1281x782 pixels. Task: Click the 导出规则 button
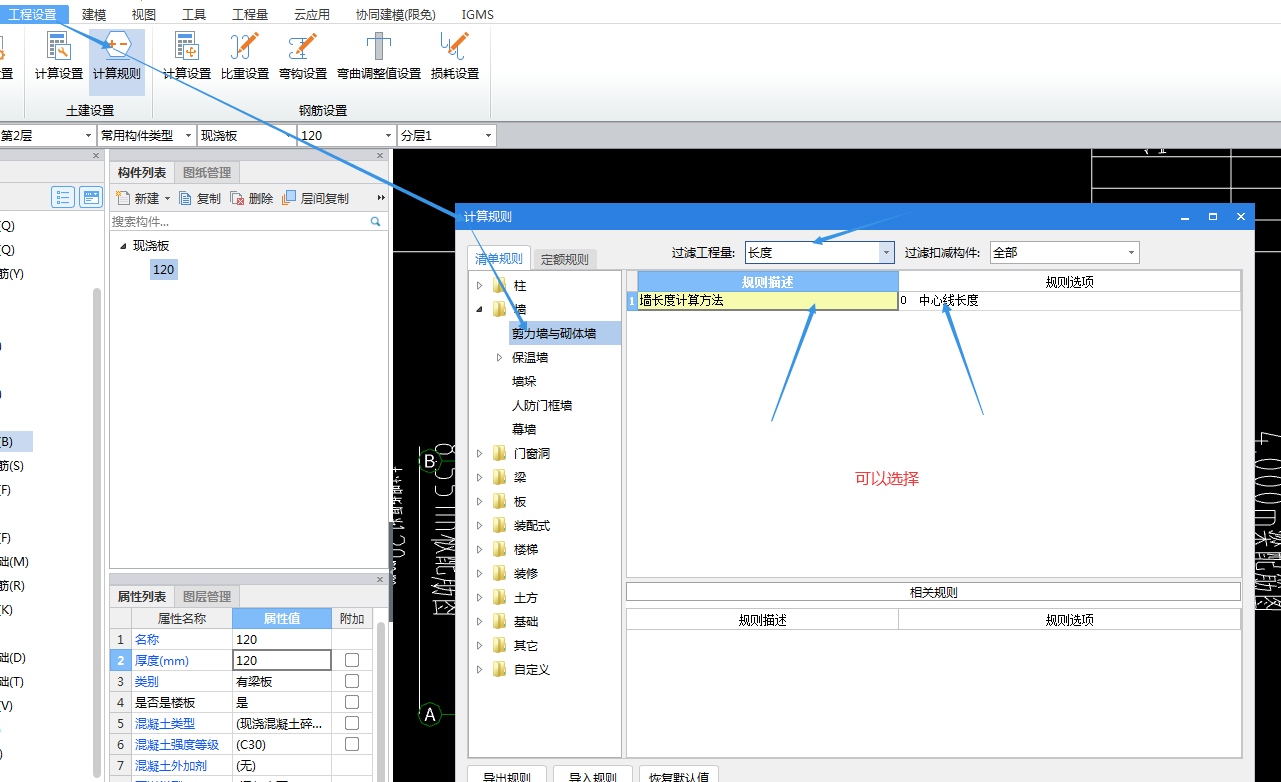507,775
